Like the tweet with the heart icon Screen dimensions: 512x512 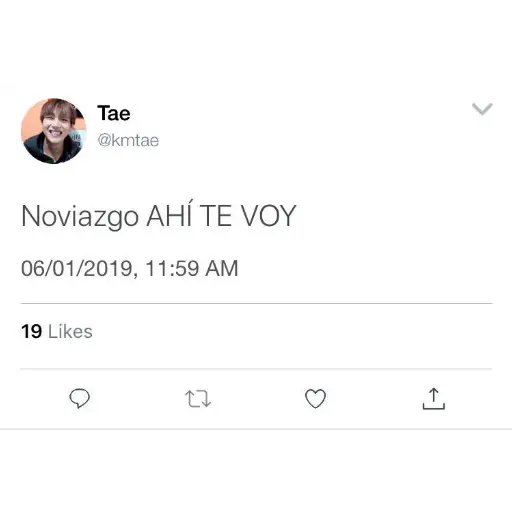click(315, 398)
